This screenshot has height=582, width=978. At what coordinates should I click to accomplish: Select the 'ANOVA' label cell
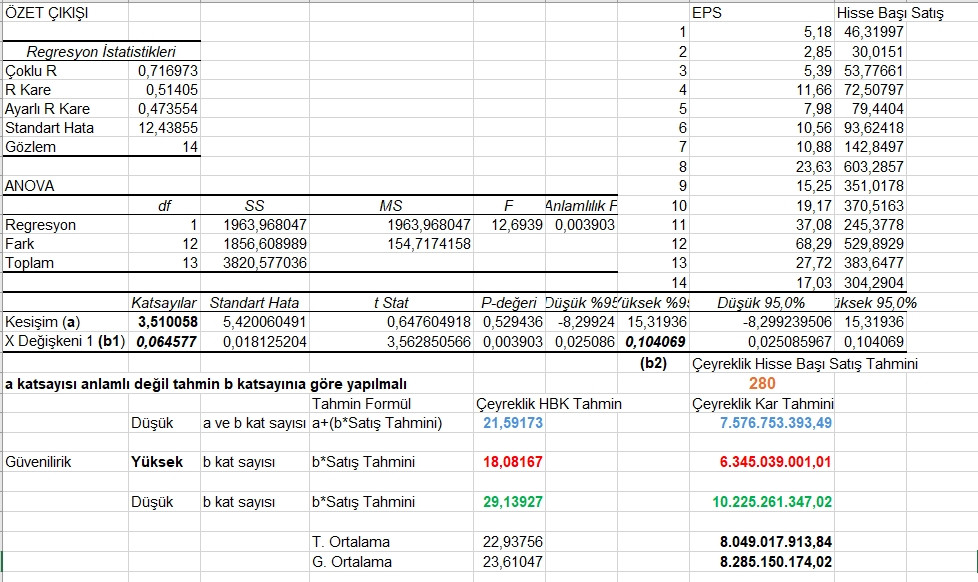29,186
